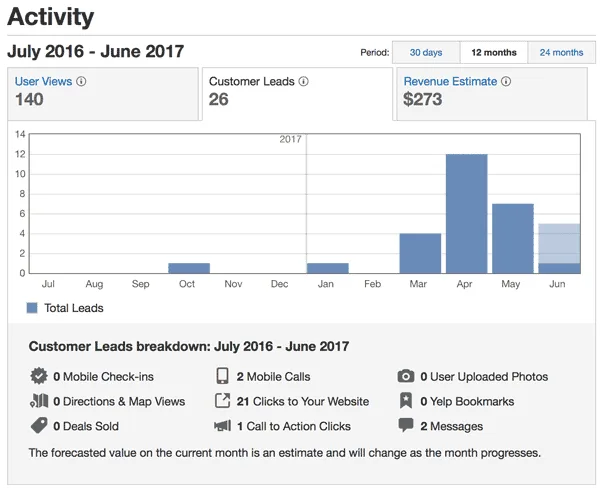Change period to 24 months

(561, 53)
